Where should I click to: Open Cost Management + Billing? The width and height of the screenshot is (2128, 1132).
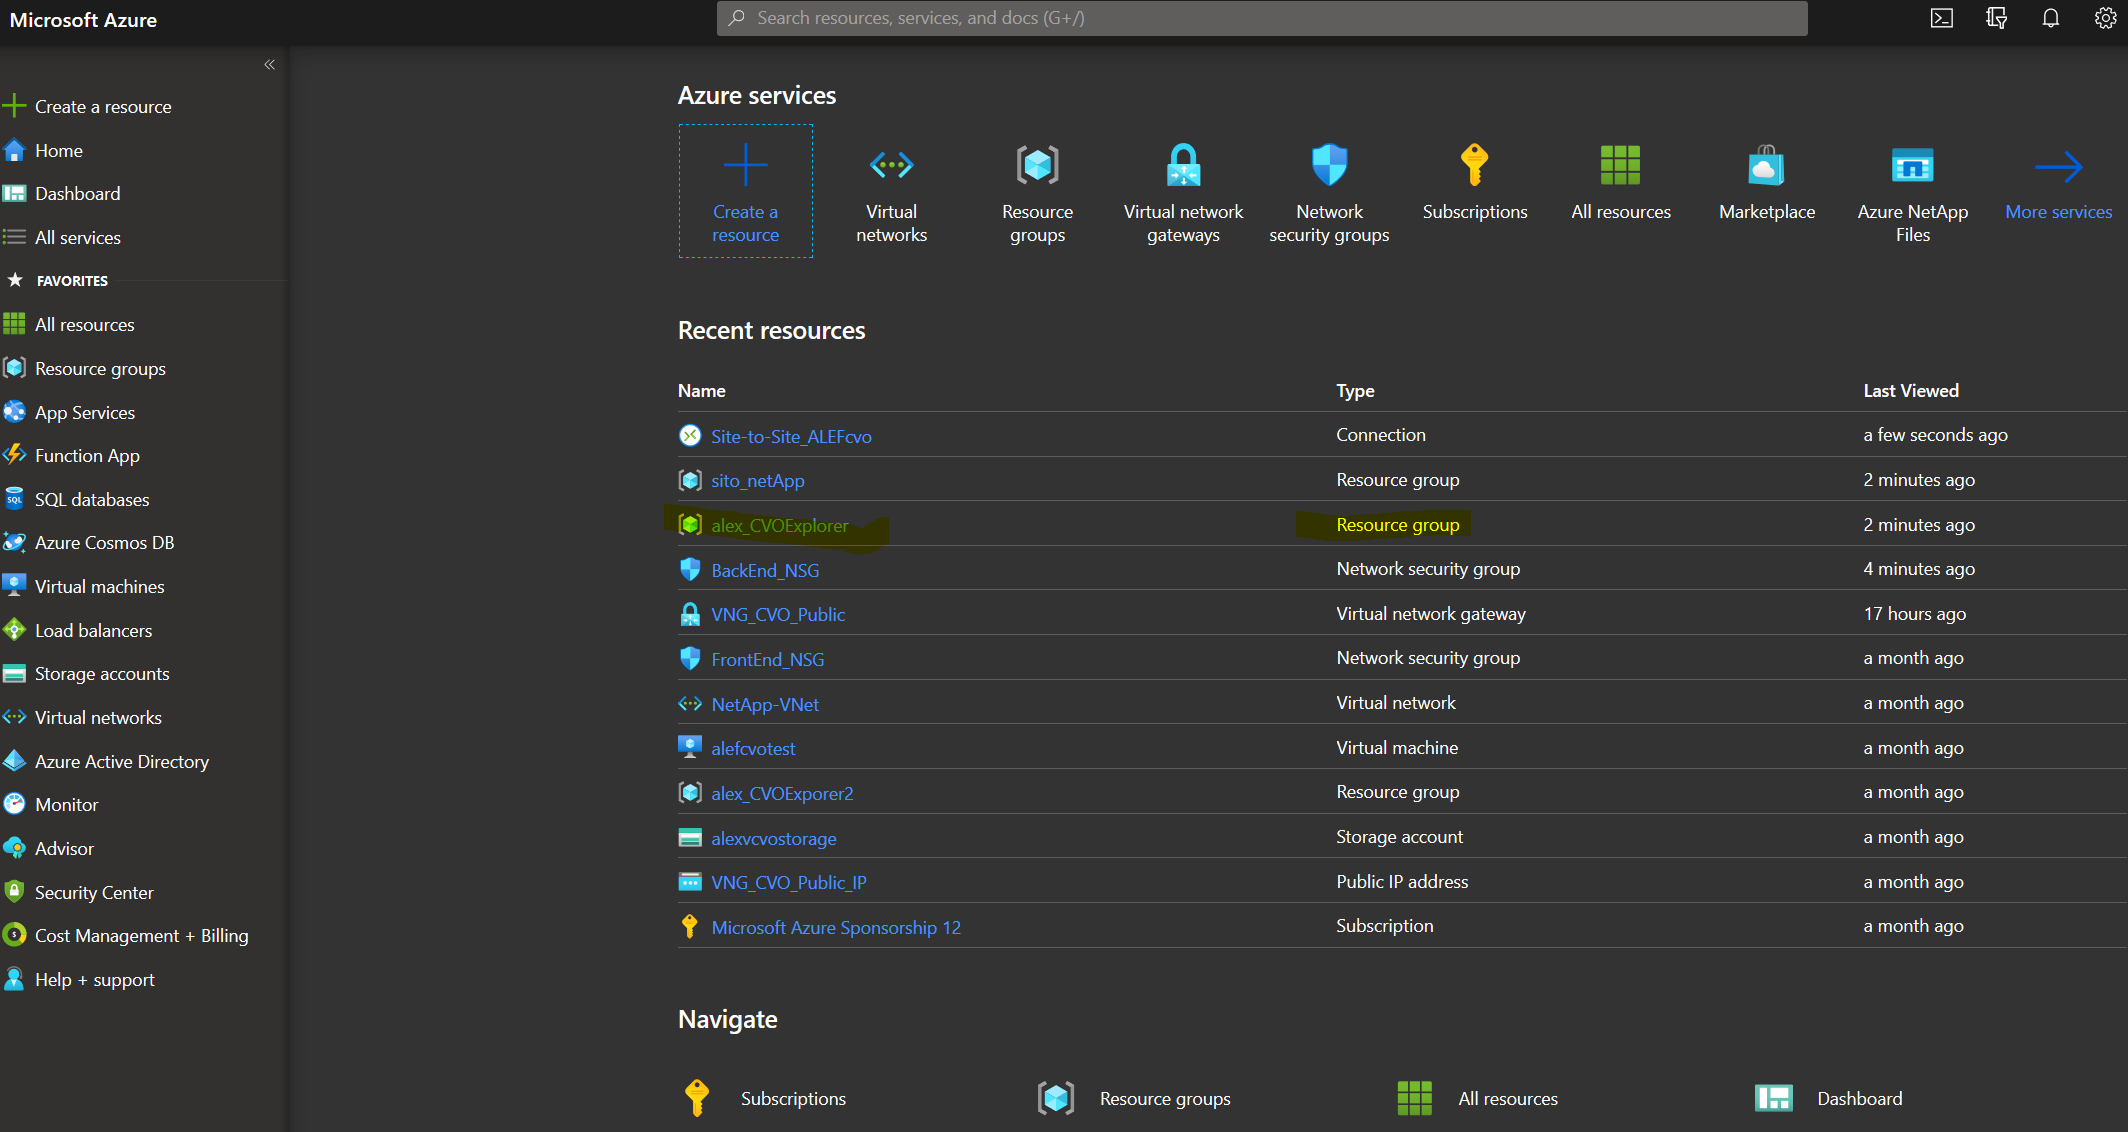[x=141, y=935]
